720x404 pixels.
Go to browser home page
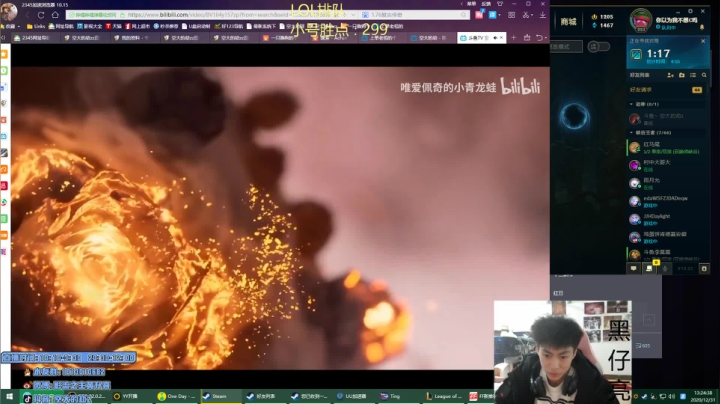tap(55, 15)
